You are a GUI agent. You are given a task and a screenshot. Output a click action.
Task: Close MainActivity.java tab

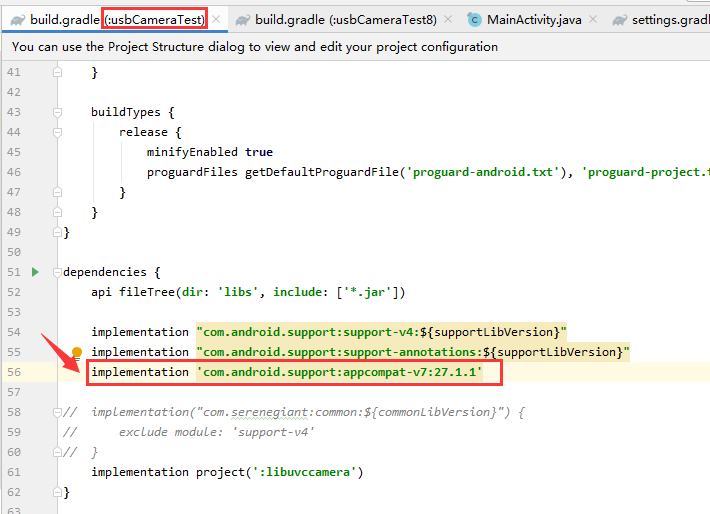(x=593, y=19)
